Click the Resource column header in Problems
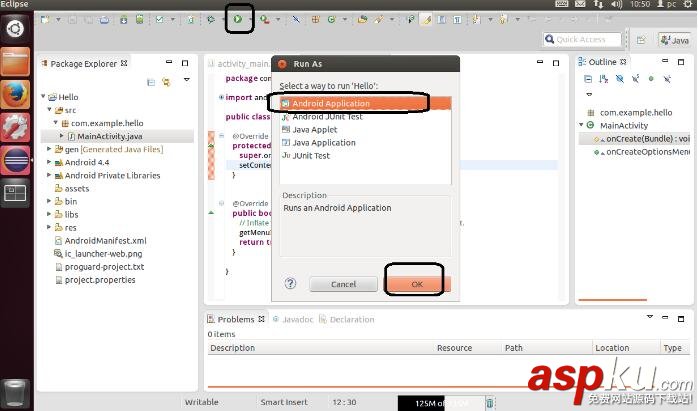This screenshot has height=411, width=698. 454,348
